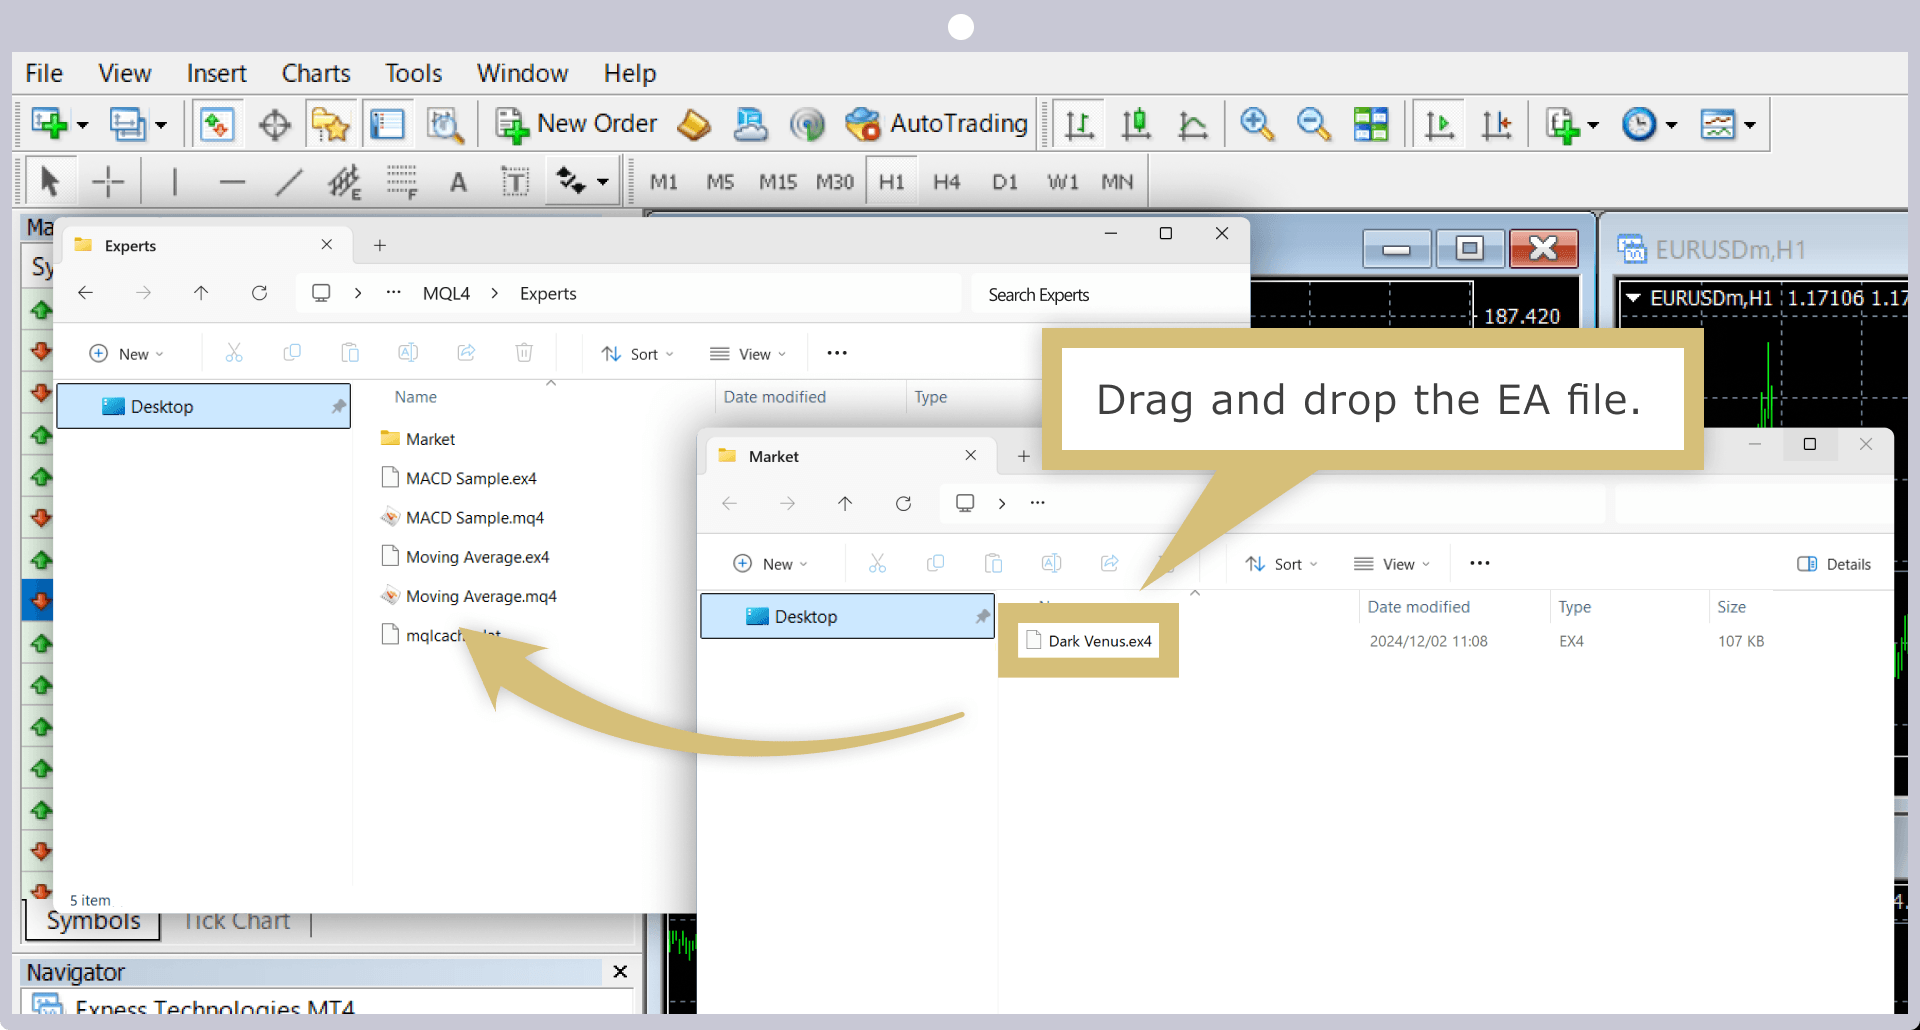
Task: Toggle chart auto scroll icon
Action: pos(1439,124)
